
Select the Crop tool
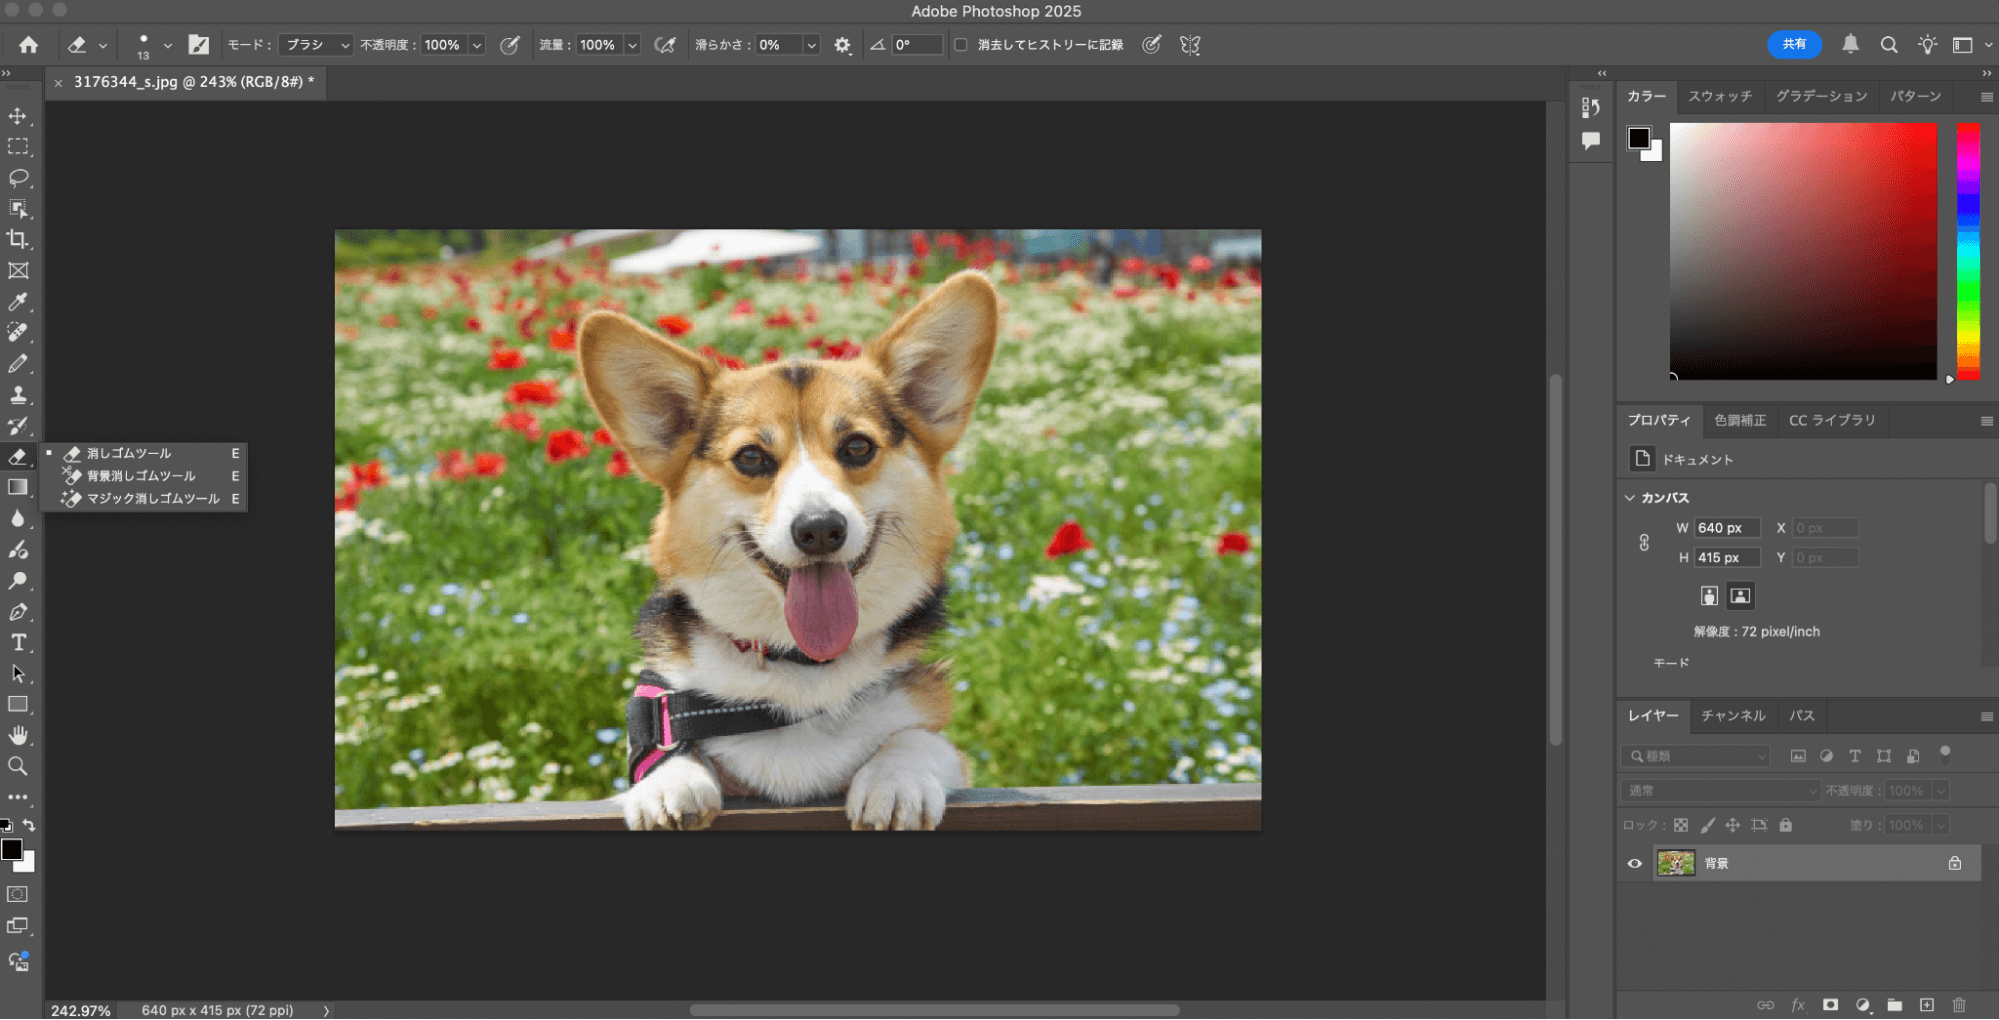[x=18, y=240]
